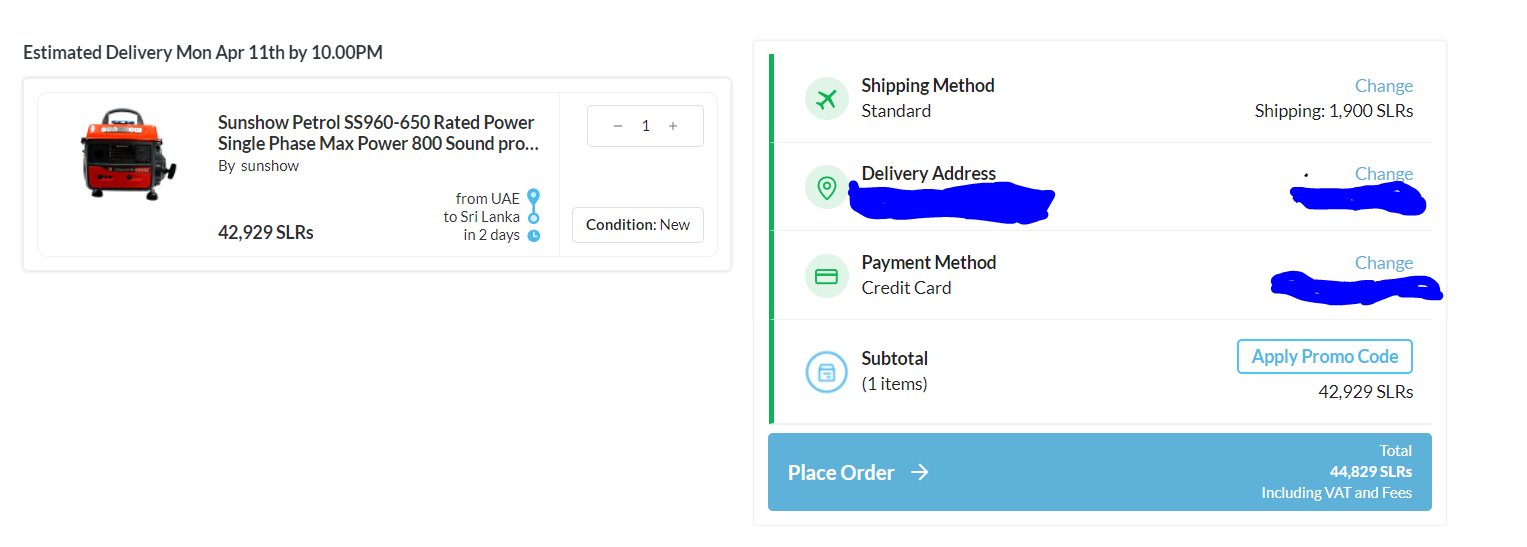The height and width of the screenshot is (547, 1527).
Task: Click the route circle icon beside 'to Sri Lanka'
Action: point(533,217)
